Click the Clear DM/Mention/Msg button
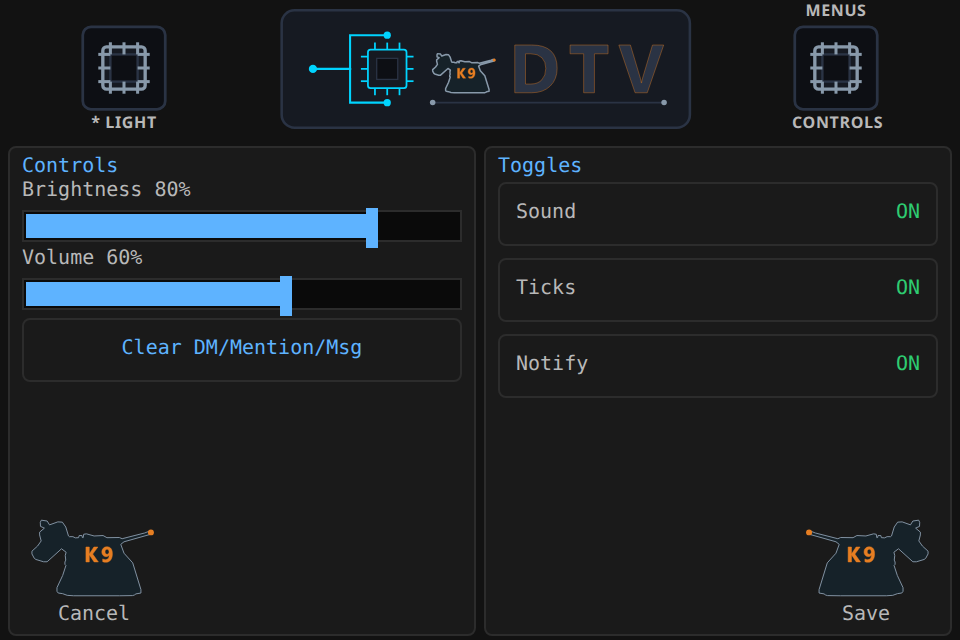 tap(242, 350)
